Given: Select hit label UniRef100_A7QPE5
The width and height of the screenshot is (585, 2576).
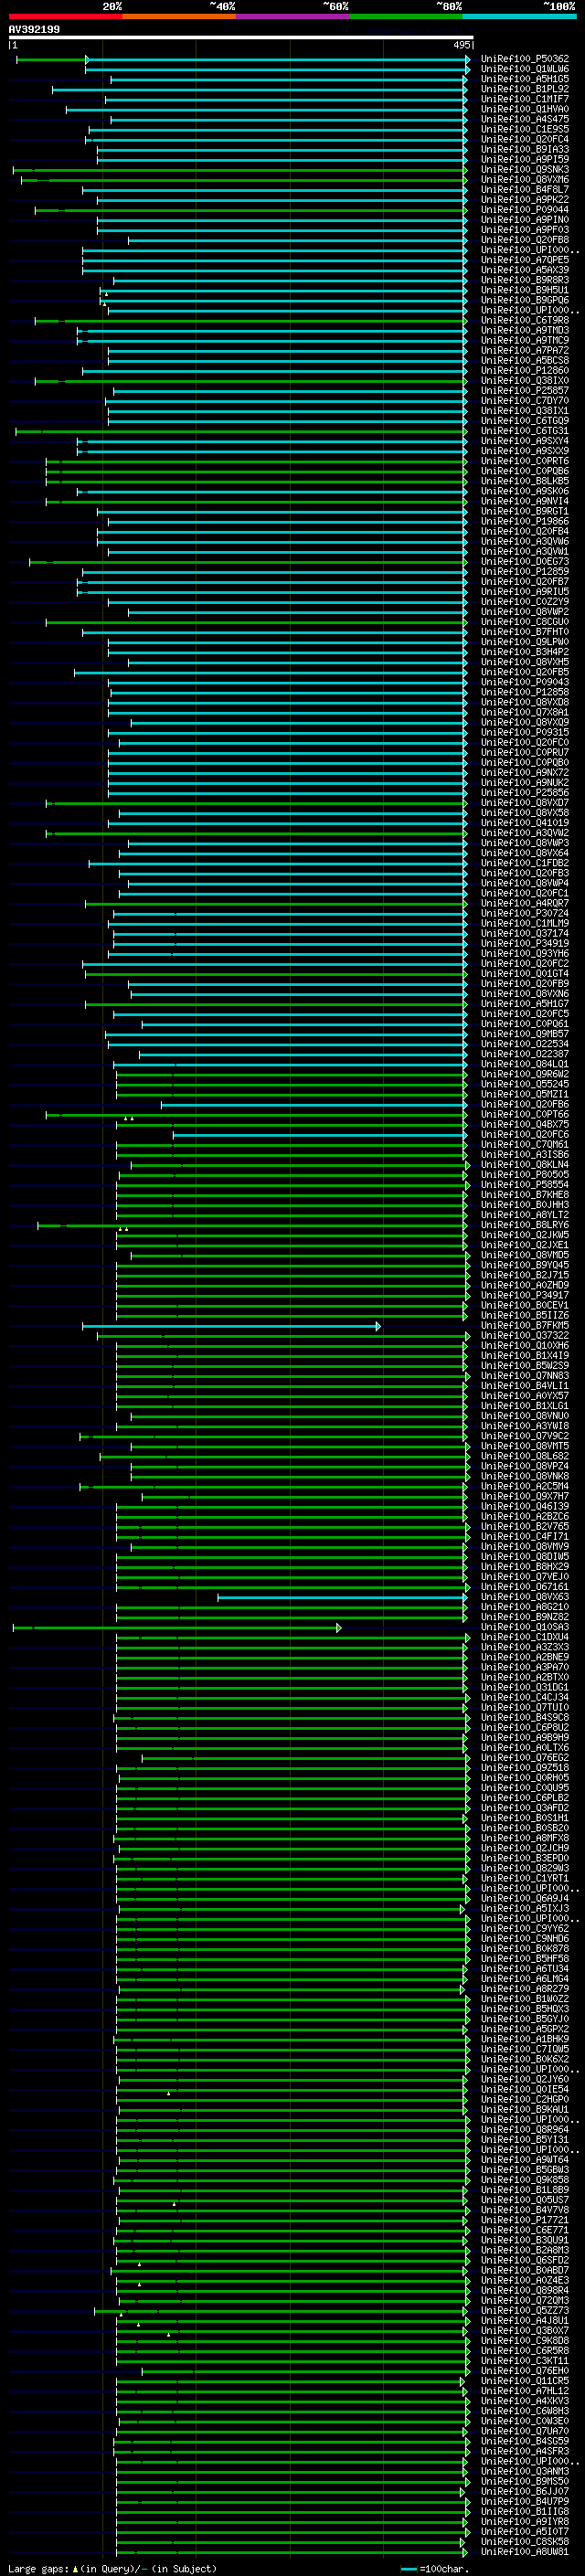Looking at the screenshot, I should point(525,260).
